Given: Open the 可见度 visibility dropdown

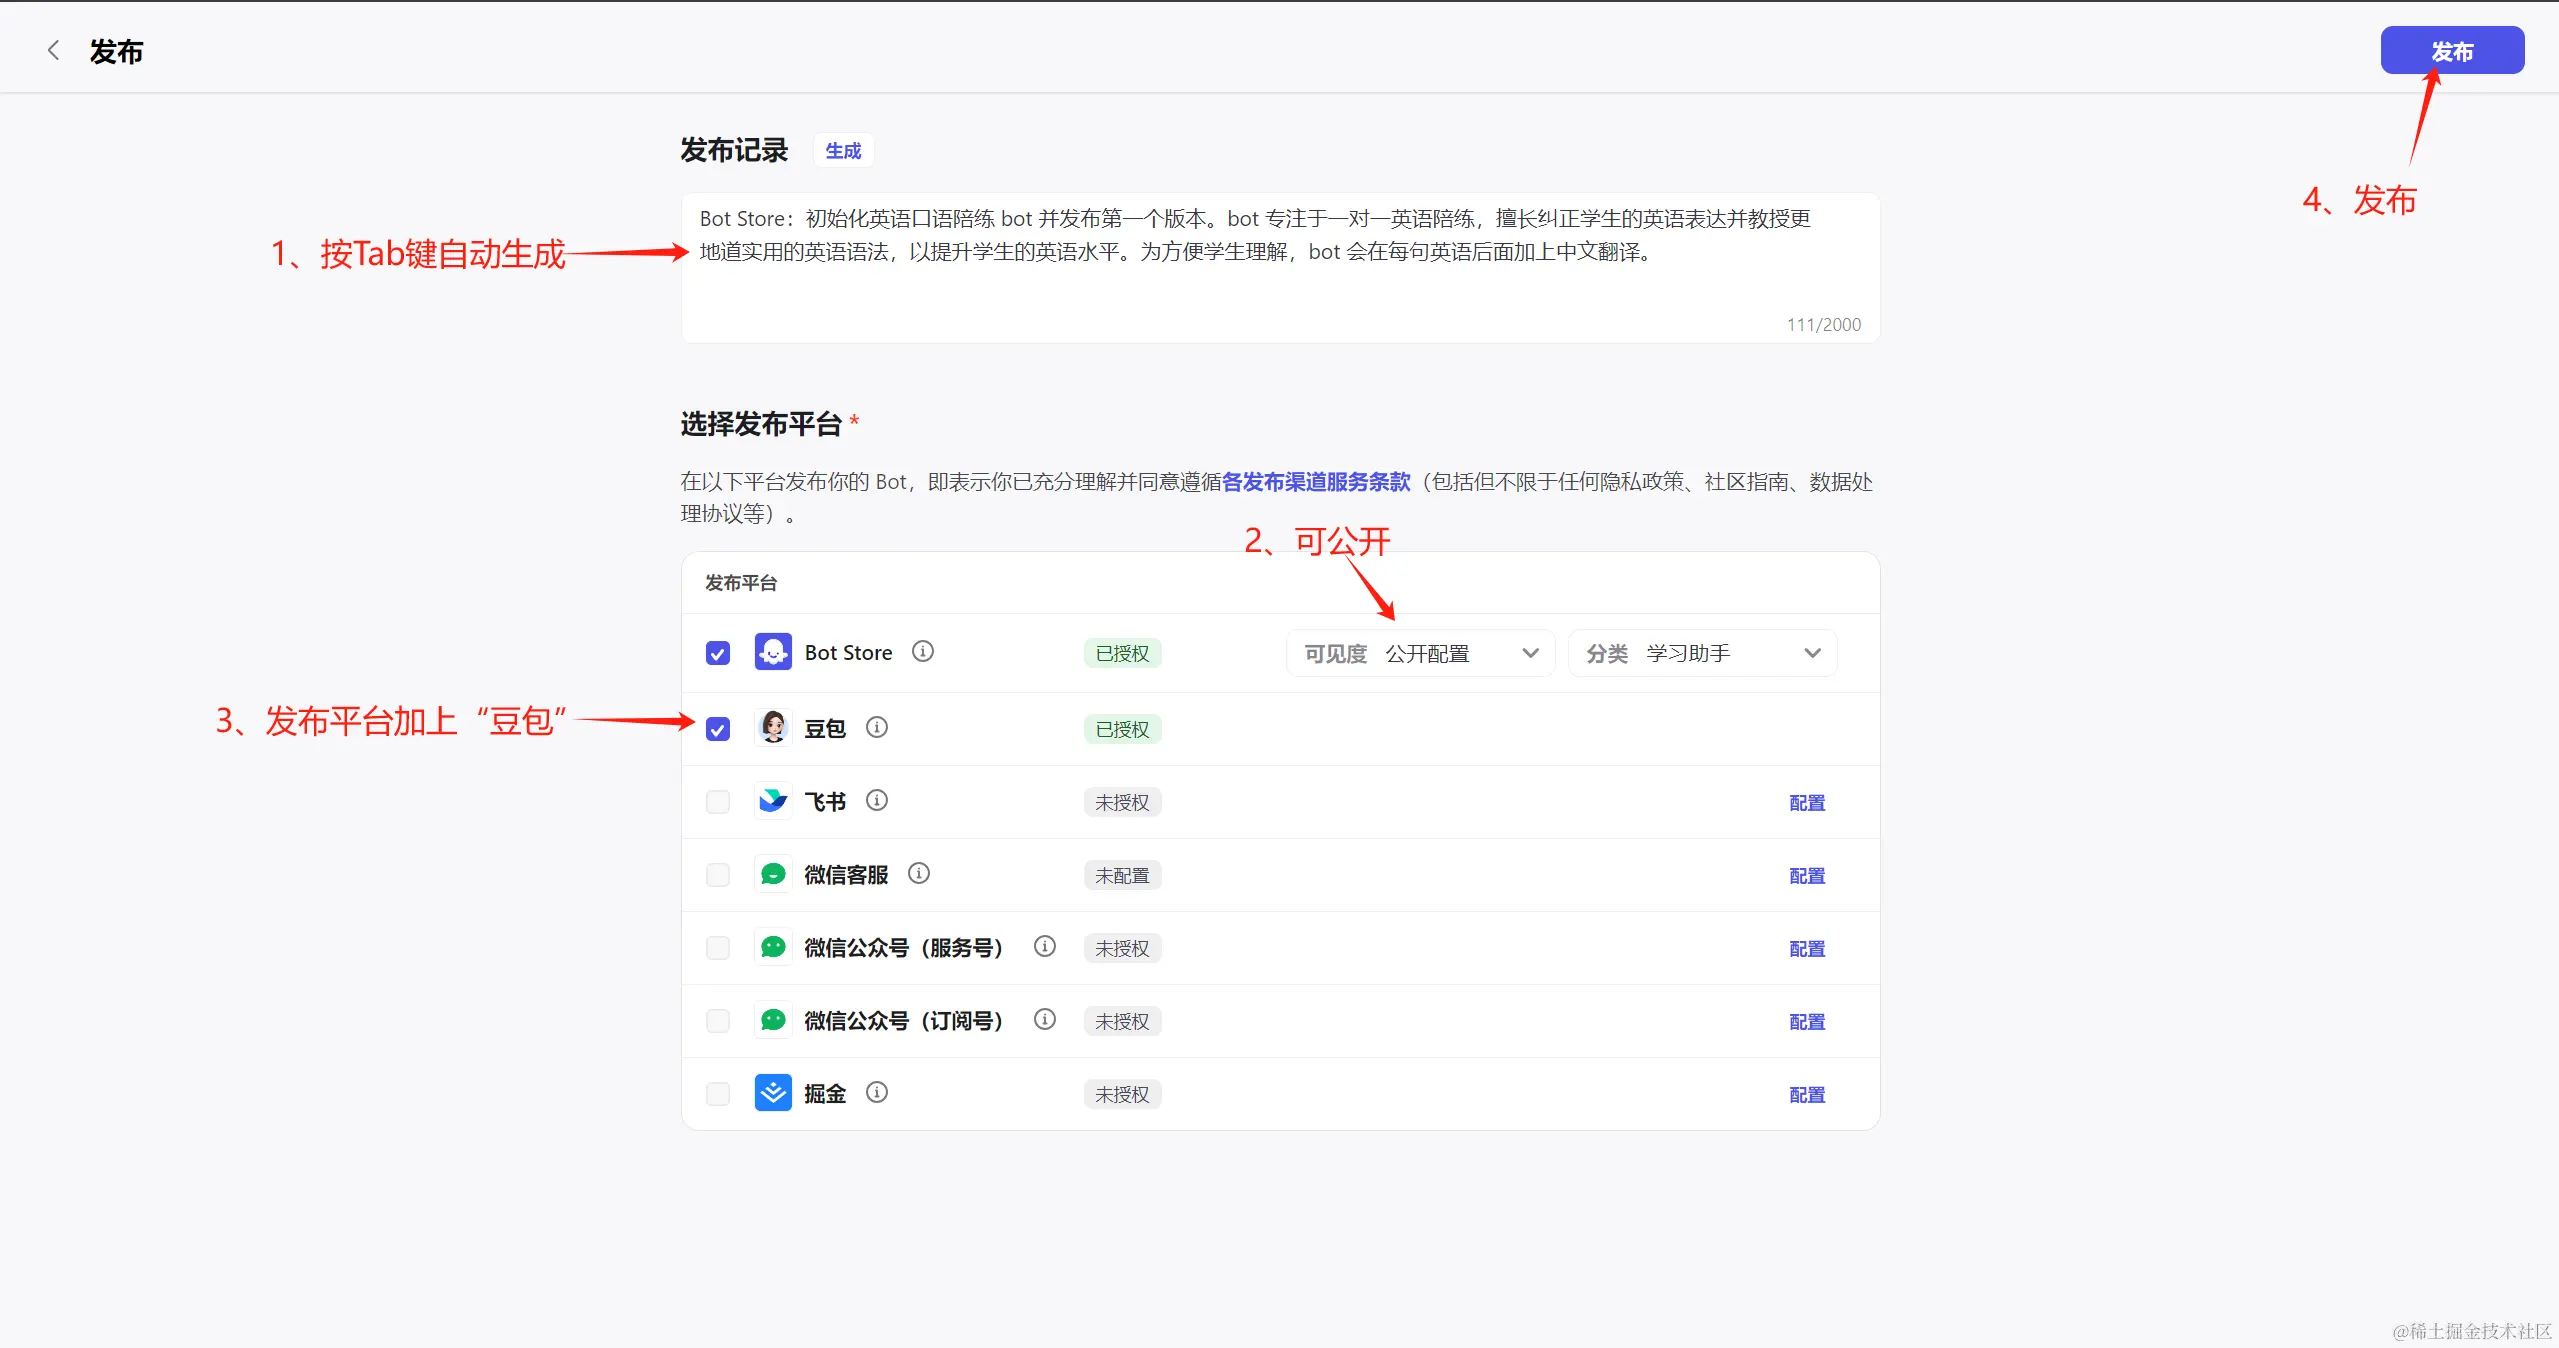Looking at the screenshot, I should click(1420, 653).
